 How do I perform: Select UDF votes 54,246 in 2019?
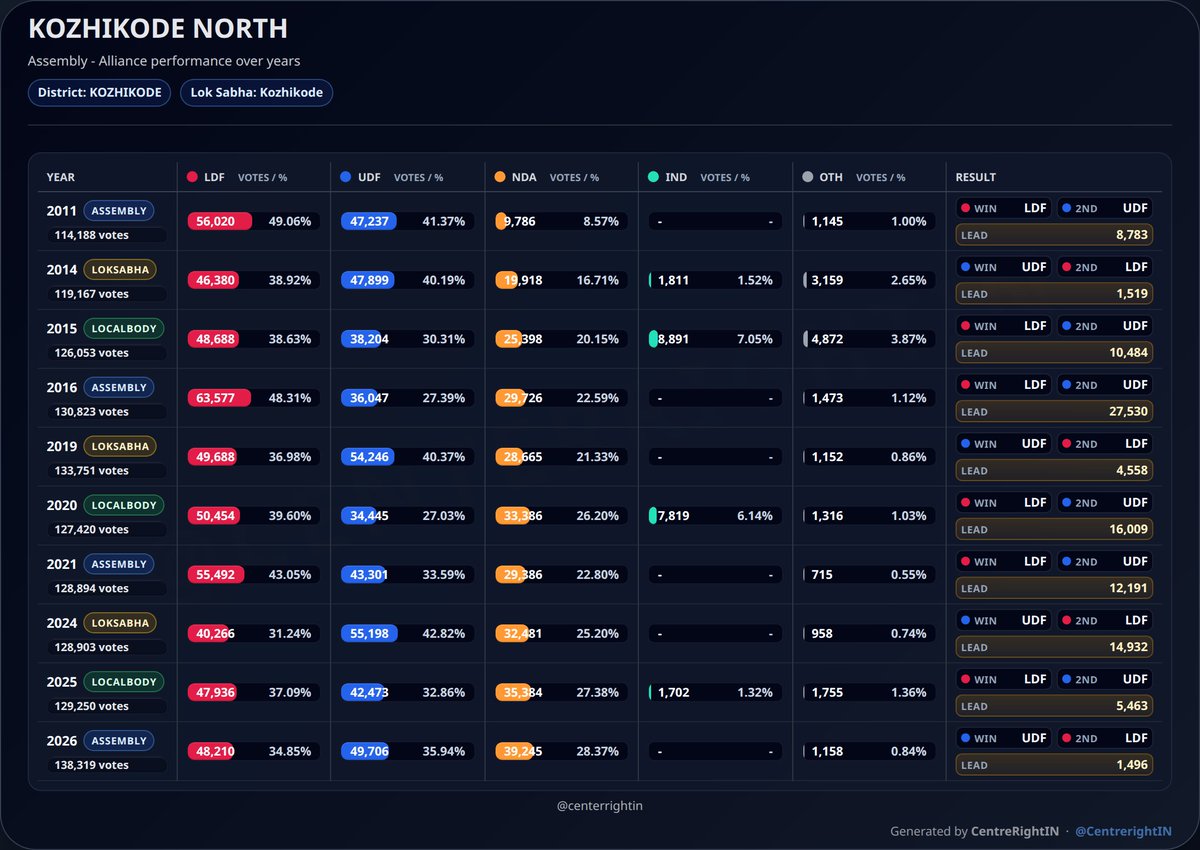[x=369, y=457]
